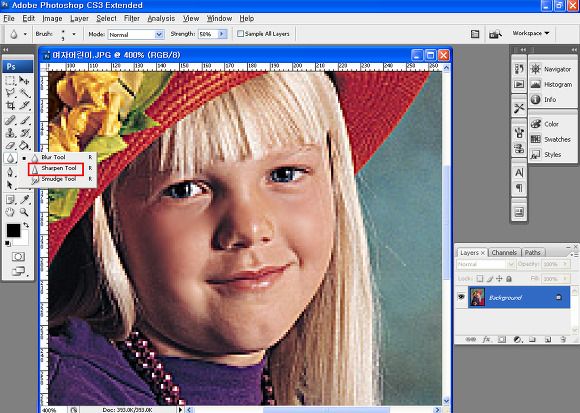Select the History Brush tool
Image resolution: width=580 pixels, height=413 pixels.
click(x=24, y=133)
